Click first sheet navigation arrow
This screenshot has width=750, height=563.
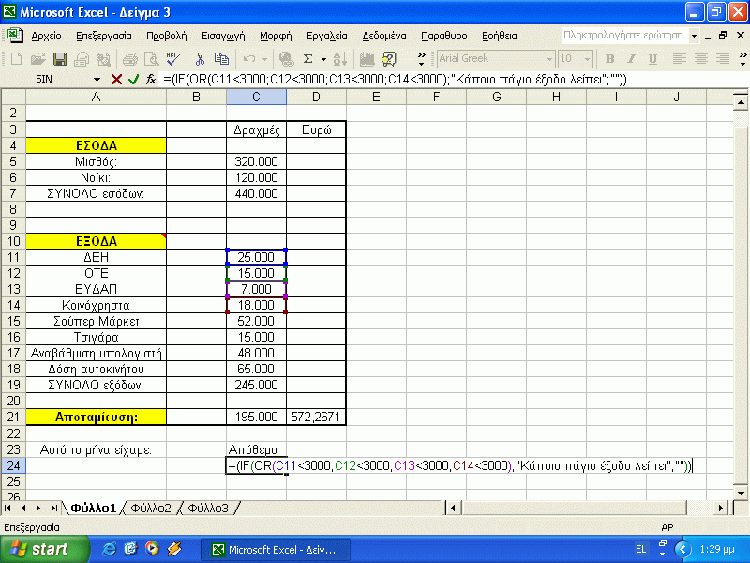8,508
